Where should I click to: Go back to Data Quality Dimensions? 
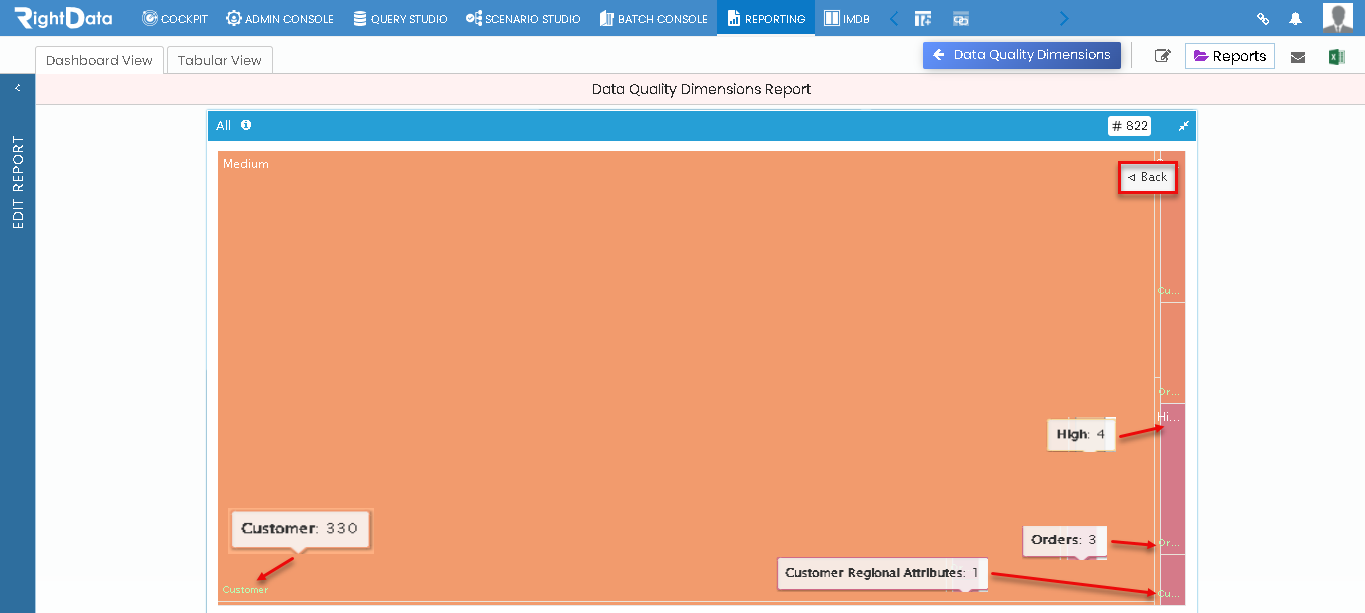pyautogui.click(x=1022, y=55)
